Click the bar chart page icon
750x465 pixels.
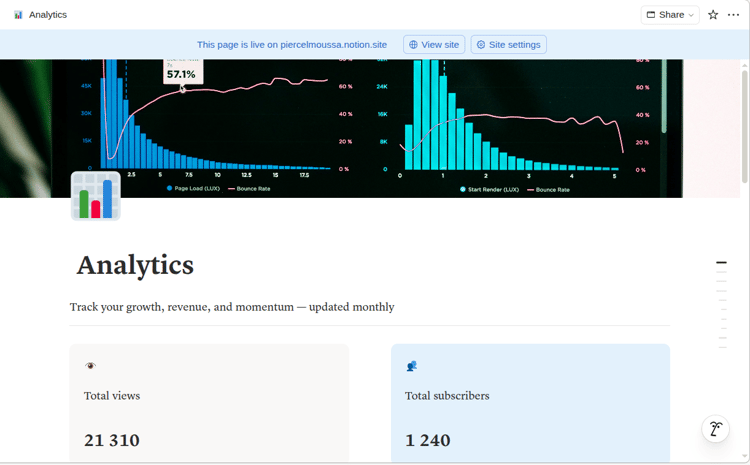(x=96, y=196)
